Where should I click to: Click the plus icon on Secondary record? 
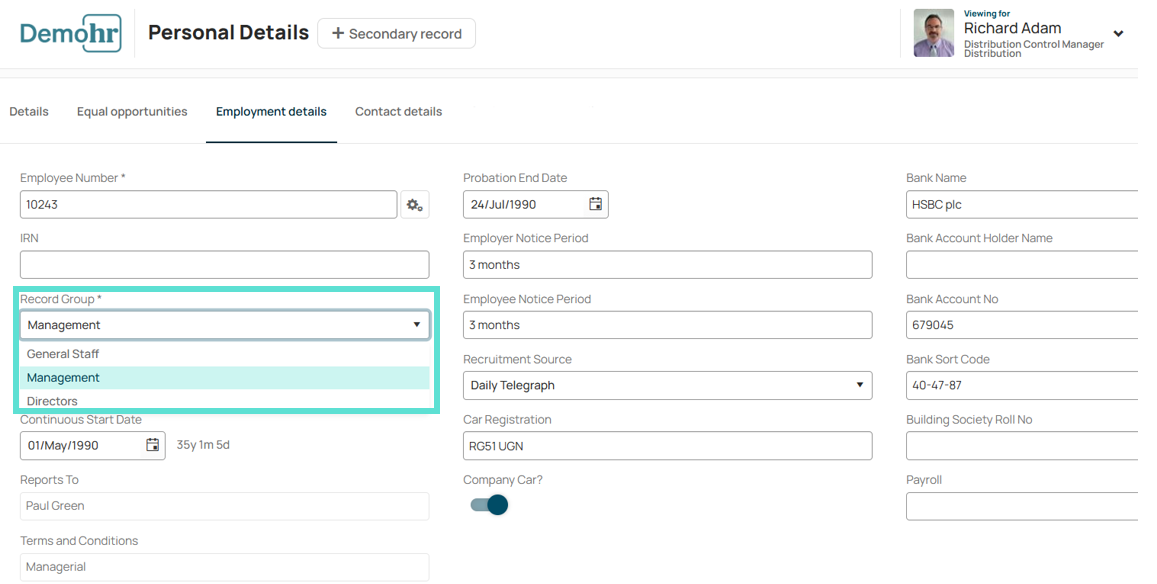point(338,33)
